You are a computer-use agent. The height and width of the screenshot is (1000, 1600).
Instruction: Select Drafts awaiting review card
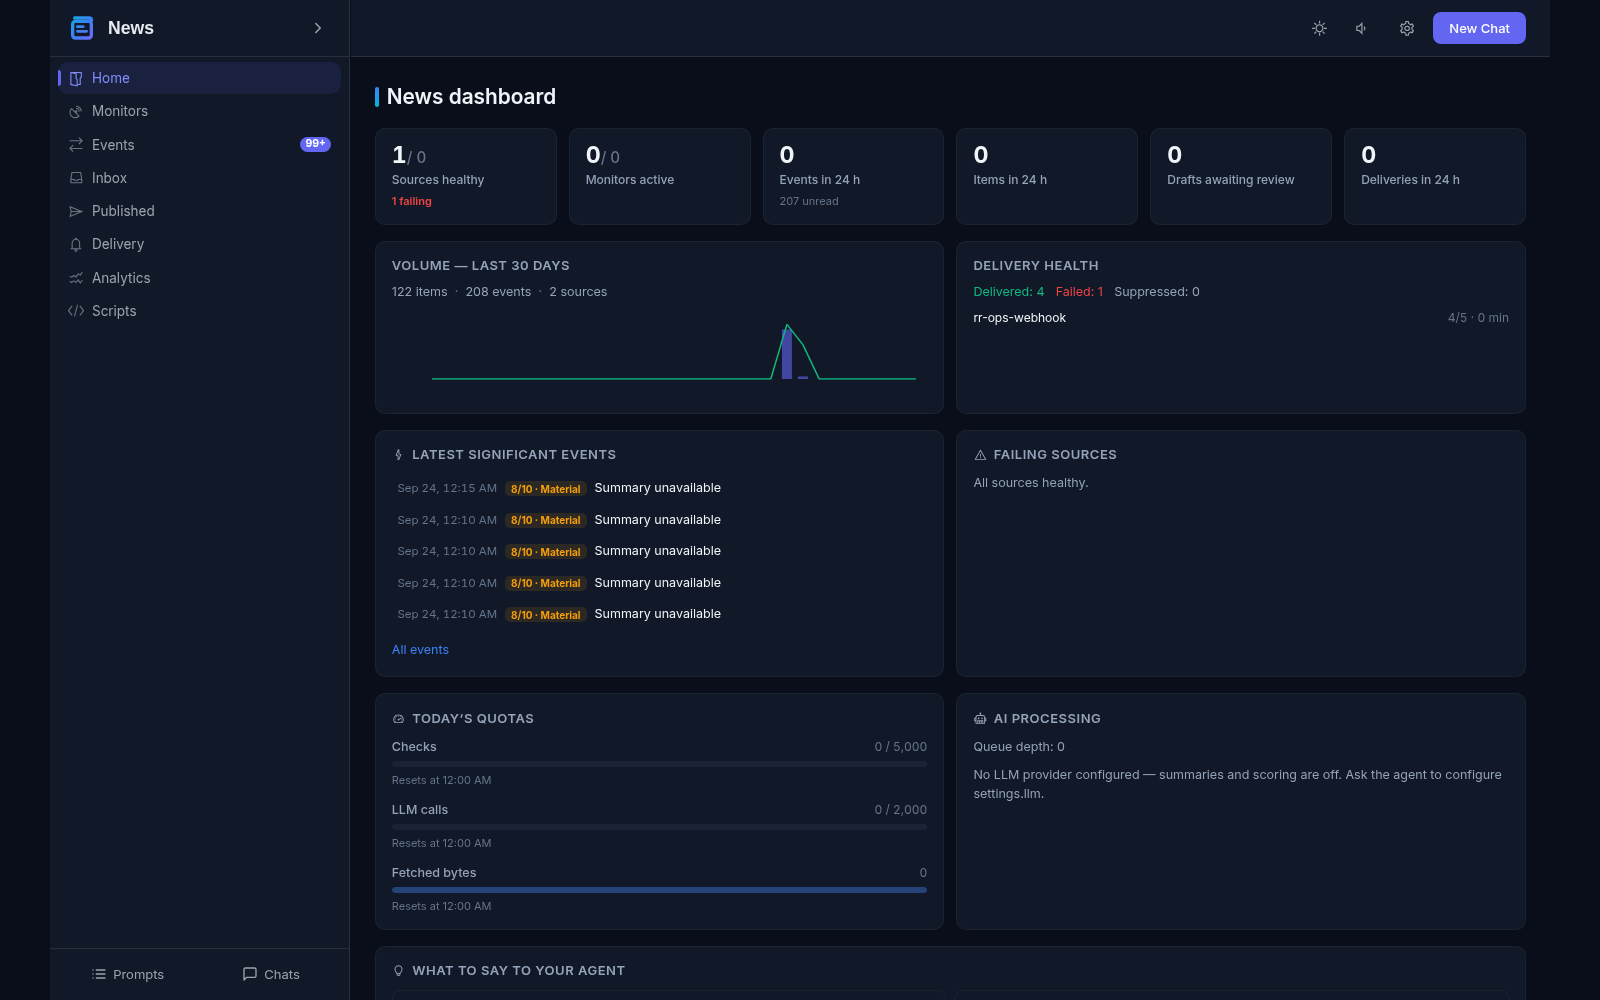1241,176
